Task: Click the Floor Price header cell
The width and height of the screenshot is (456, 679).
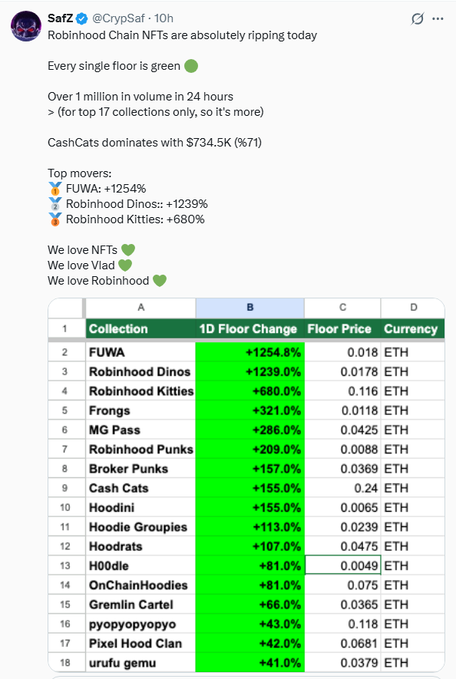Action: click(343, 329)
